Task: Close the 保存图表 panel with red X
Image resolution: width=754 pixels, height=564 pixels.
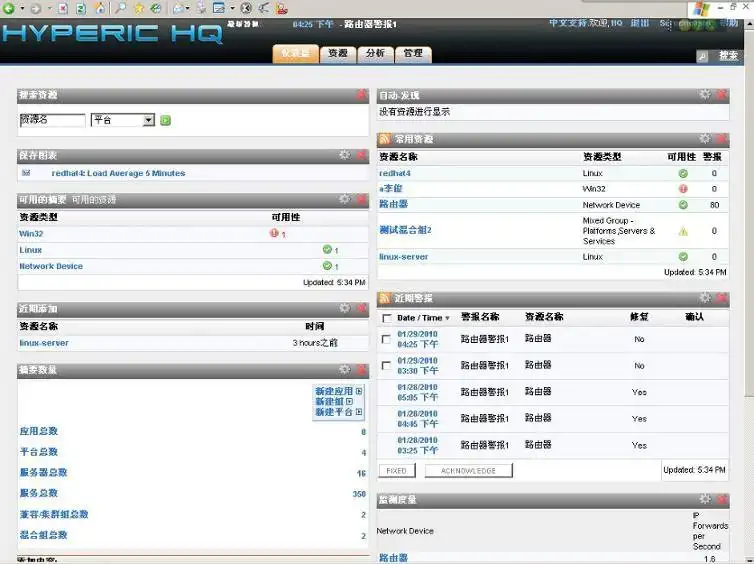Action: 362,155
